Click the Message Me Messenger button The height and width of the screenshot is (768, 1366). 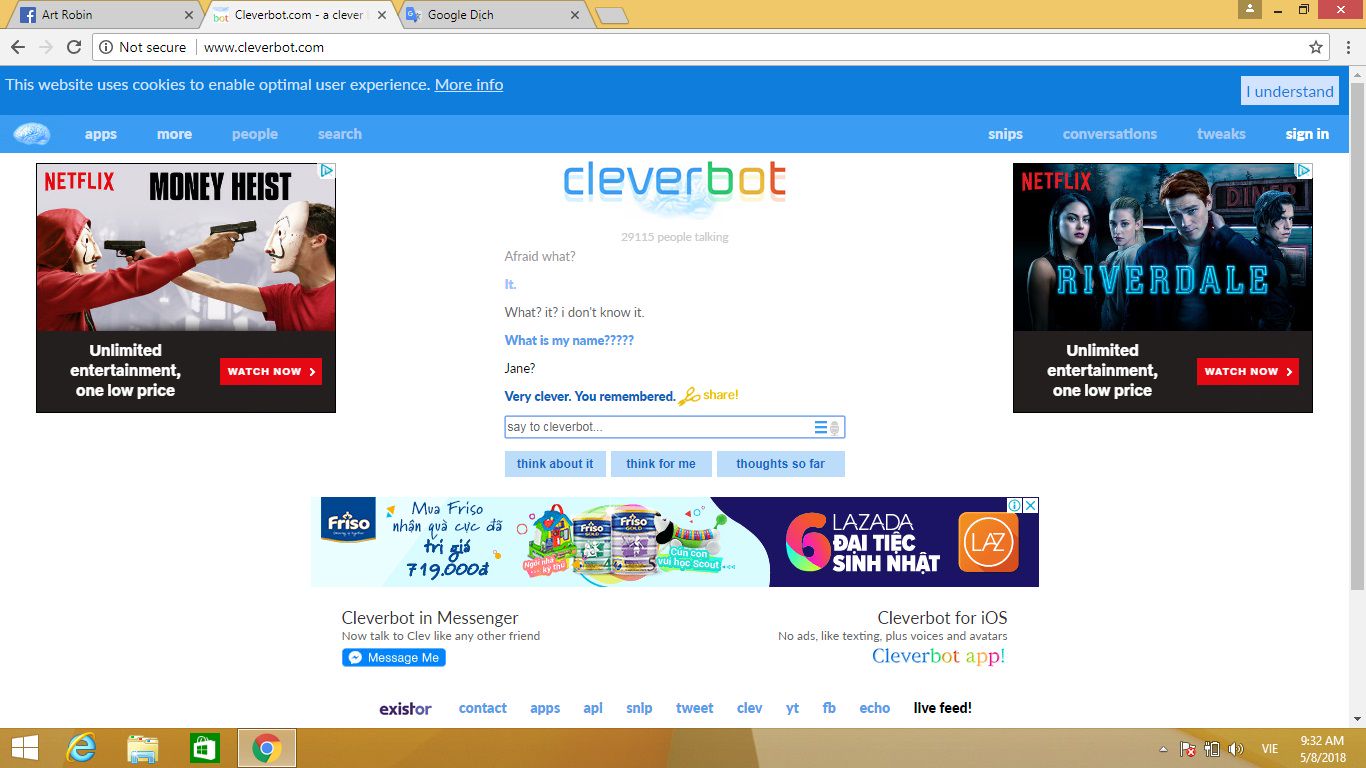pyautogui.click(x=394, y=657)
